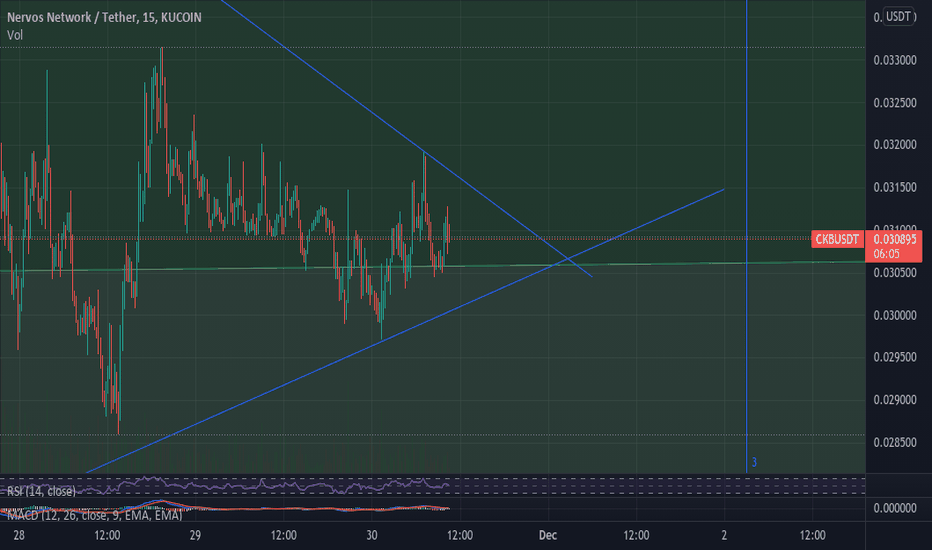
Task: Select the RSI (14, close) indicator label
Action: (x=42, y=491)
